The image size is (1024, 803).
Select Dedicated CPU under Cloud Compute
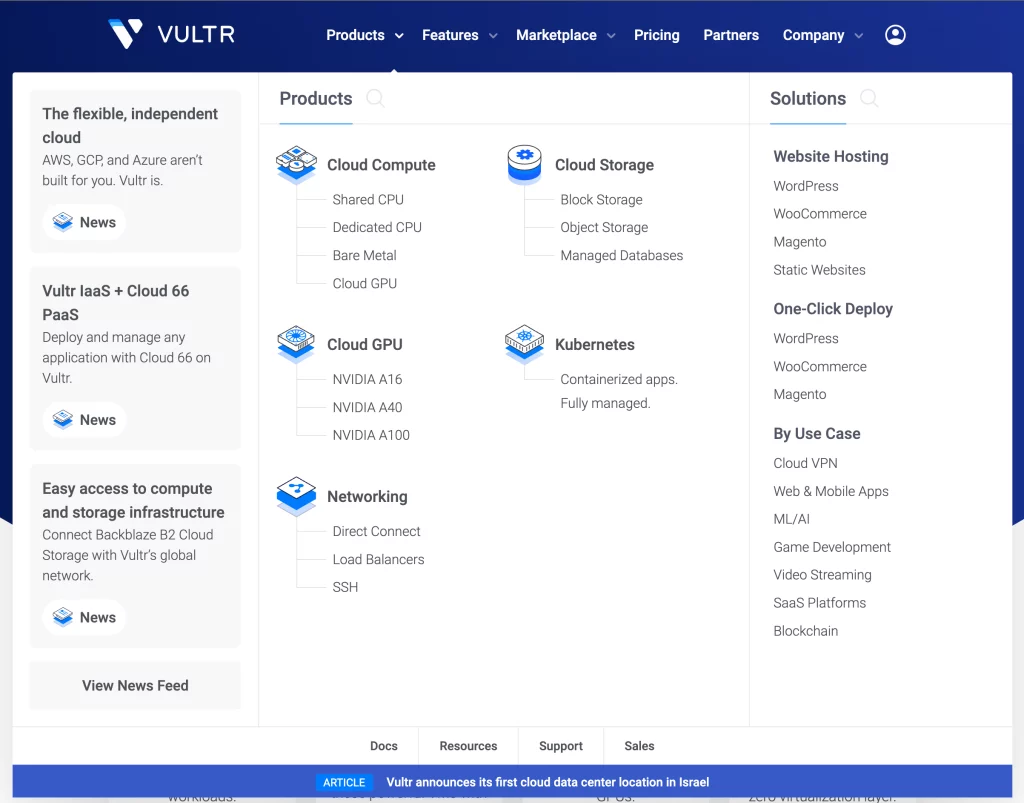(377, 227)
